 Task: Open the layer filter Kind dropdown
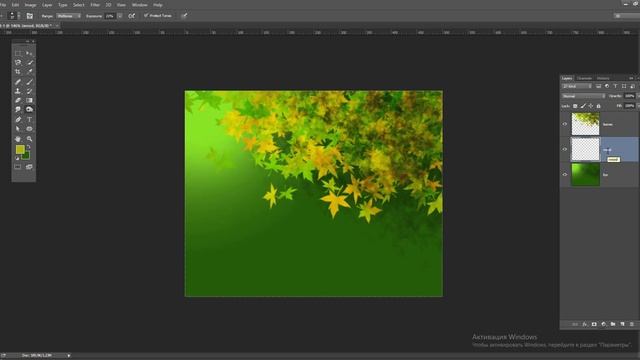click(x=577, y=87)
